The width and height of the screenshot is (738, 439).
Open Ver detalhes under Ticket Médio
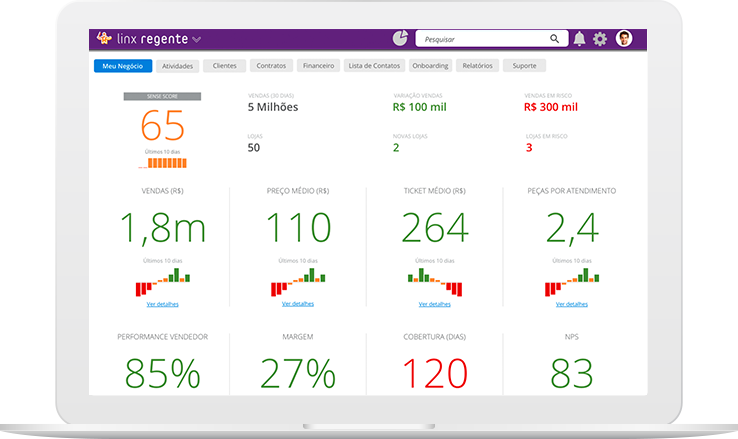(x=434, y=303)
